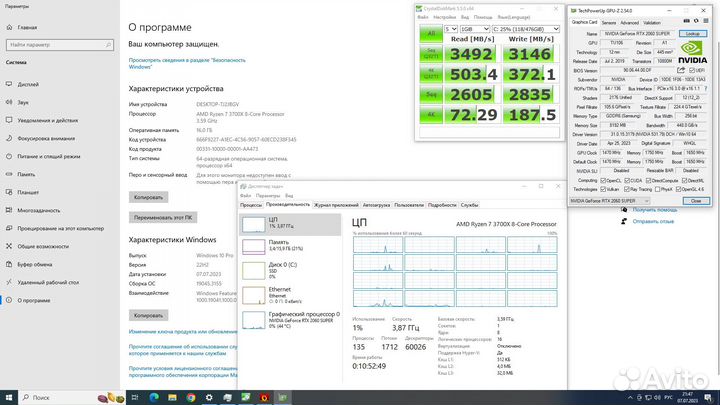Select the Память item in Task Manager
The width and height of the screenshot is (720, 405).
click(290, 246)
